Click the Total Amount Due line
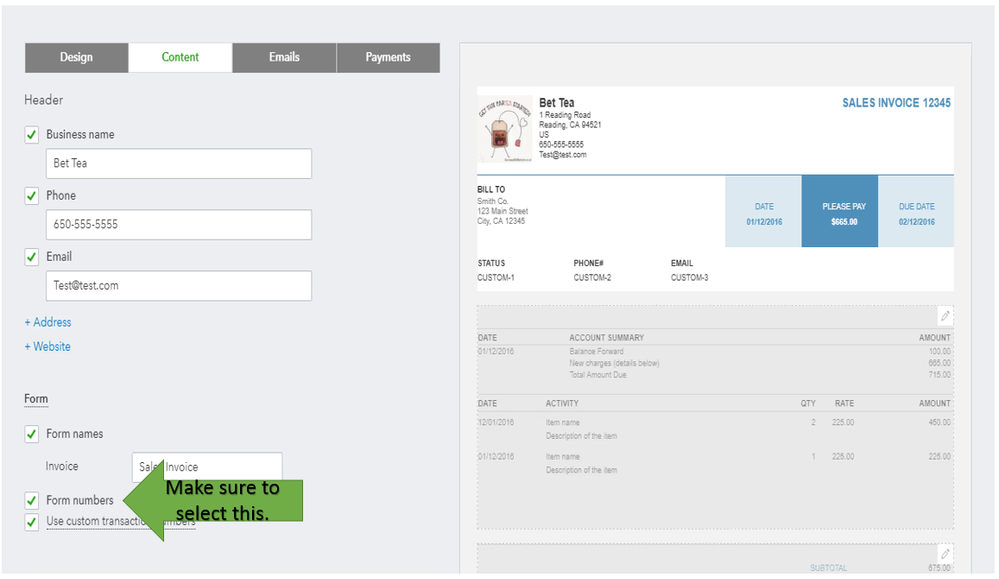999x579 pixels. 598,375
